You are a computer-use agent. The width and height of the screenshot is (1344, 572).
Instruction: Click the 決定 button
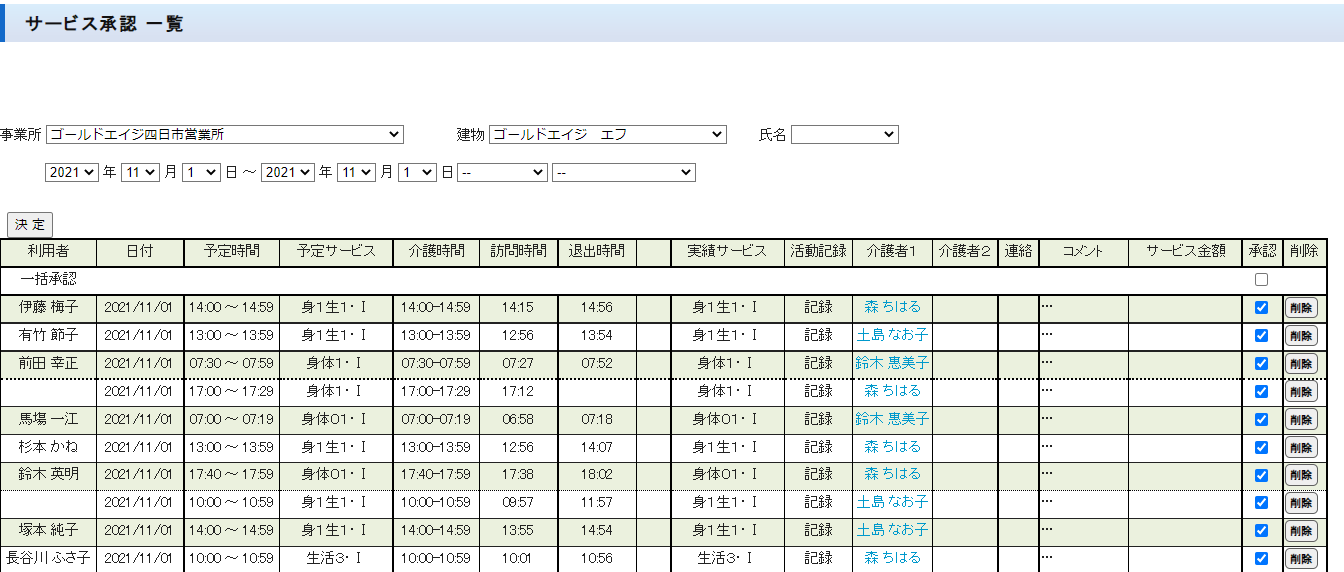[29, 225]
